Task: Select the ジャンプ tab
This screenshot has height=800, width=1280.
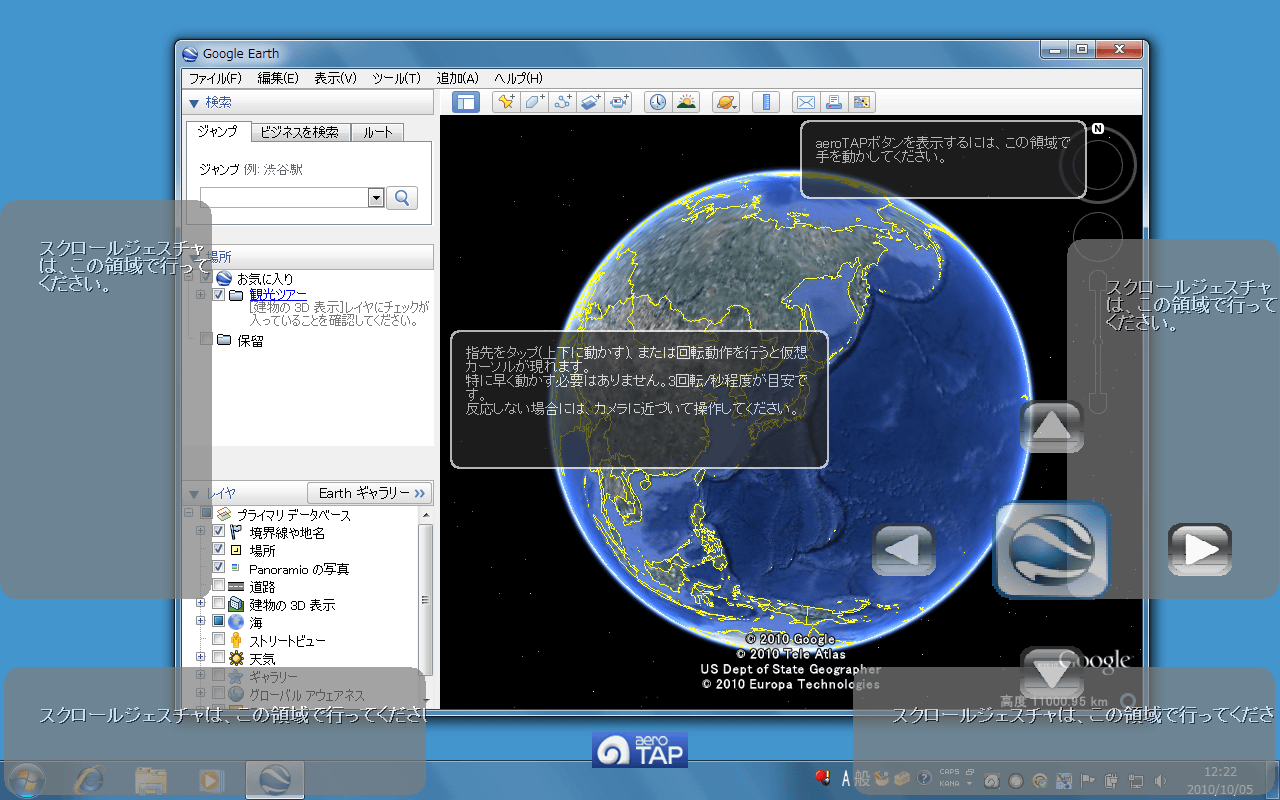Action: [218, 131]
